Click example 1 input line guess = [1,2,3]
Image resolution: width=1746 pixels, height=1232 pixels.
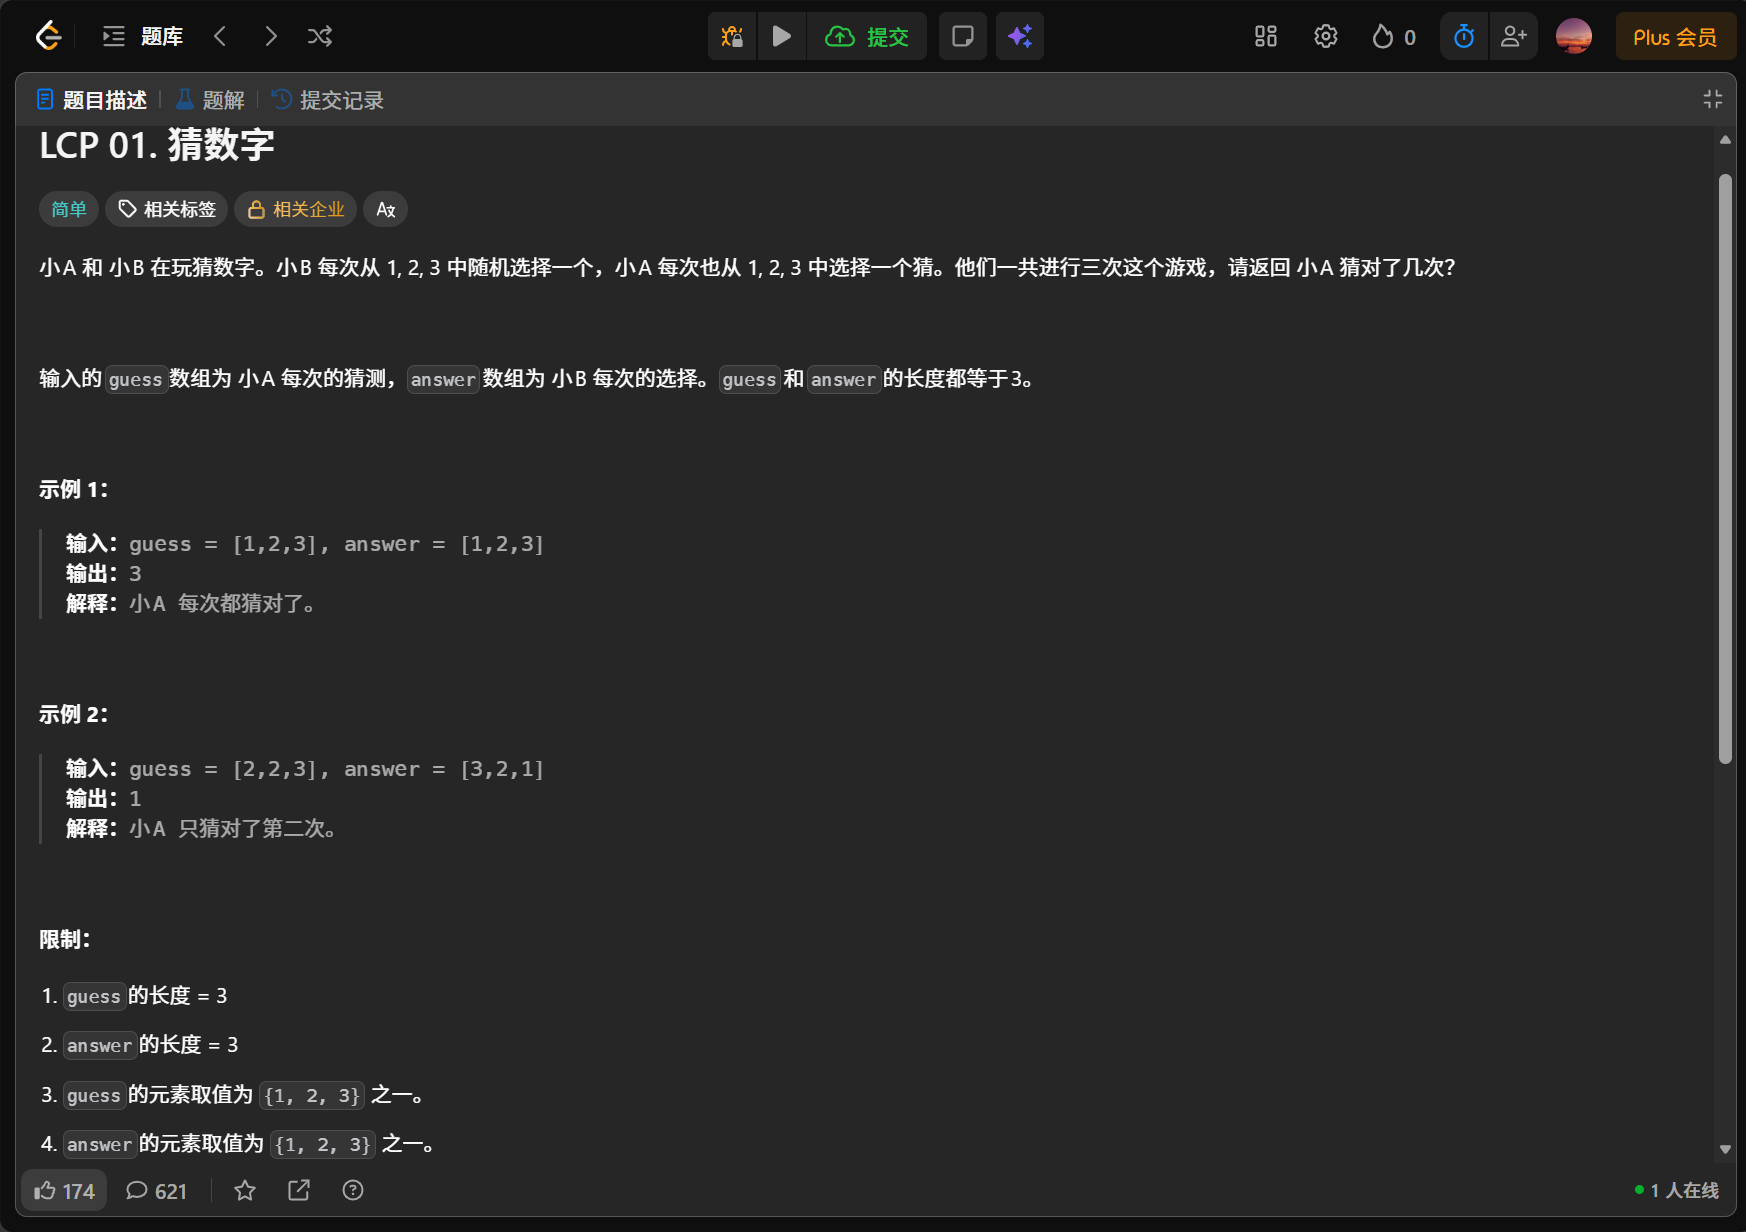click(x=305, y=544)
